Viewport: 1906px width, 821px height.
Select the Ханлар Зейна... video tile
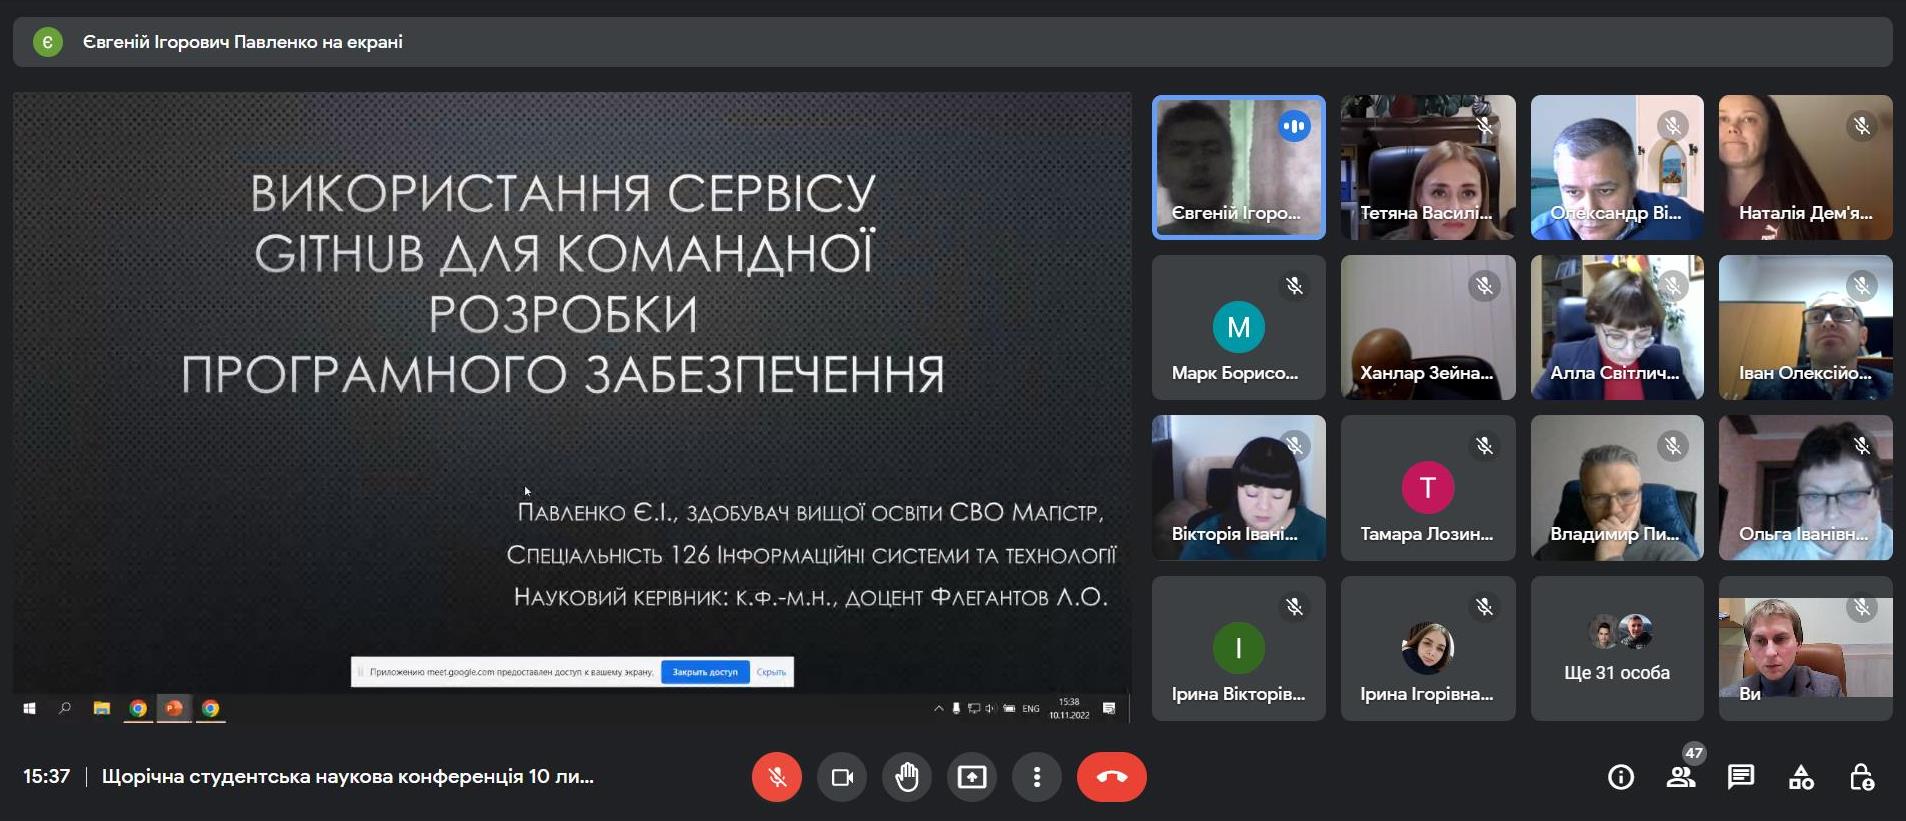point(1428,327)
